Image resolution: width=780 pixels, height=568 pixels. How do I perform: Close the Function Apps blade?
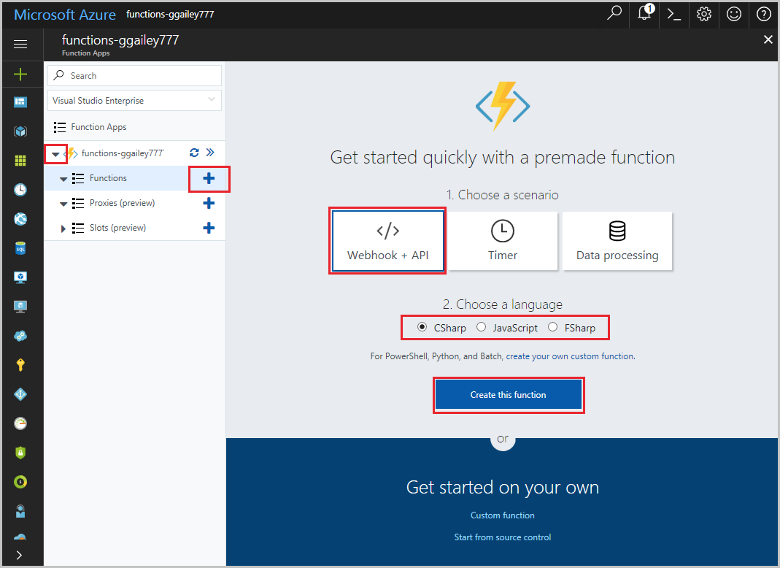(x=768, y=40)
